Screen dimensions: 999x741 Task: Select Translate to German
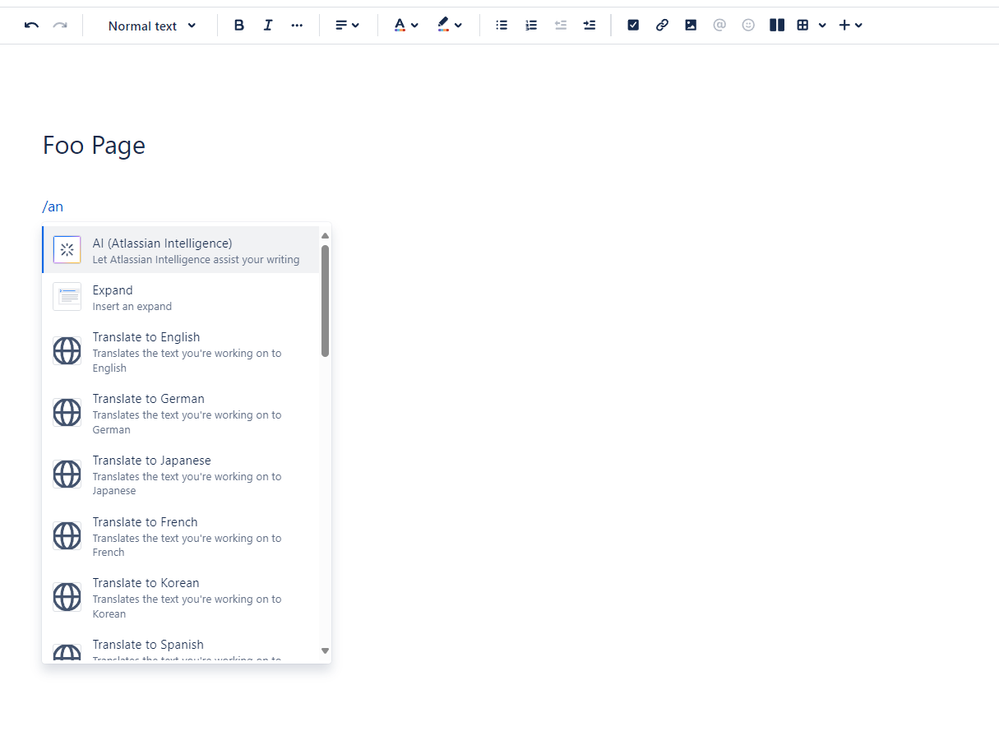click(x=180, y=413)
